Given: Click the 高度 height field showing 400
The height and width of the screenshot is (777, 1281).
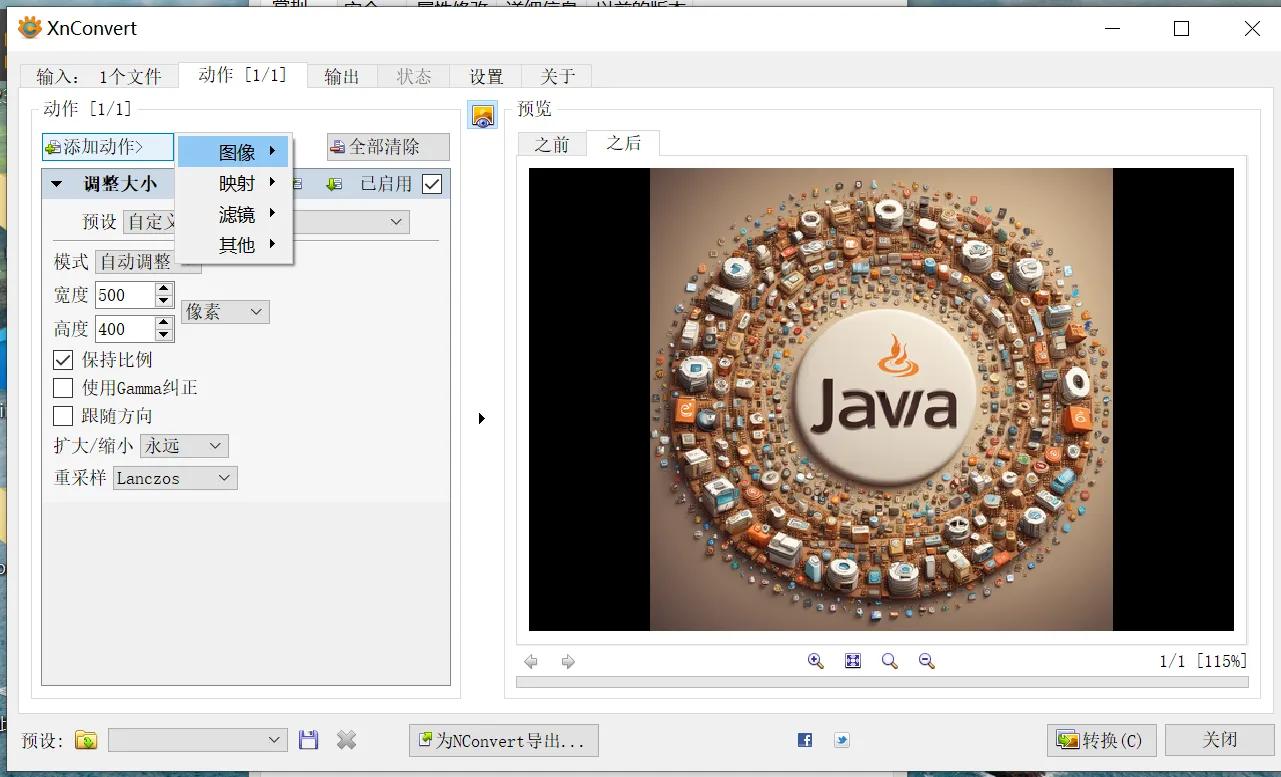Looking at the screenshot, I should coord(124,329).
